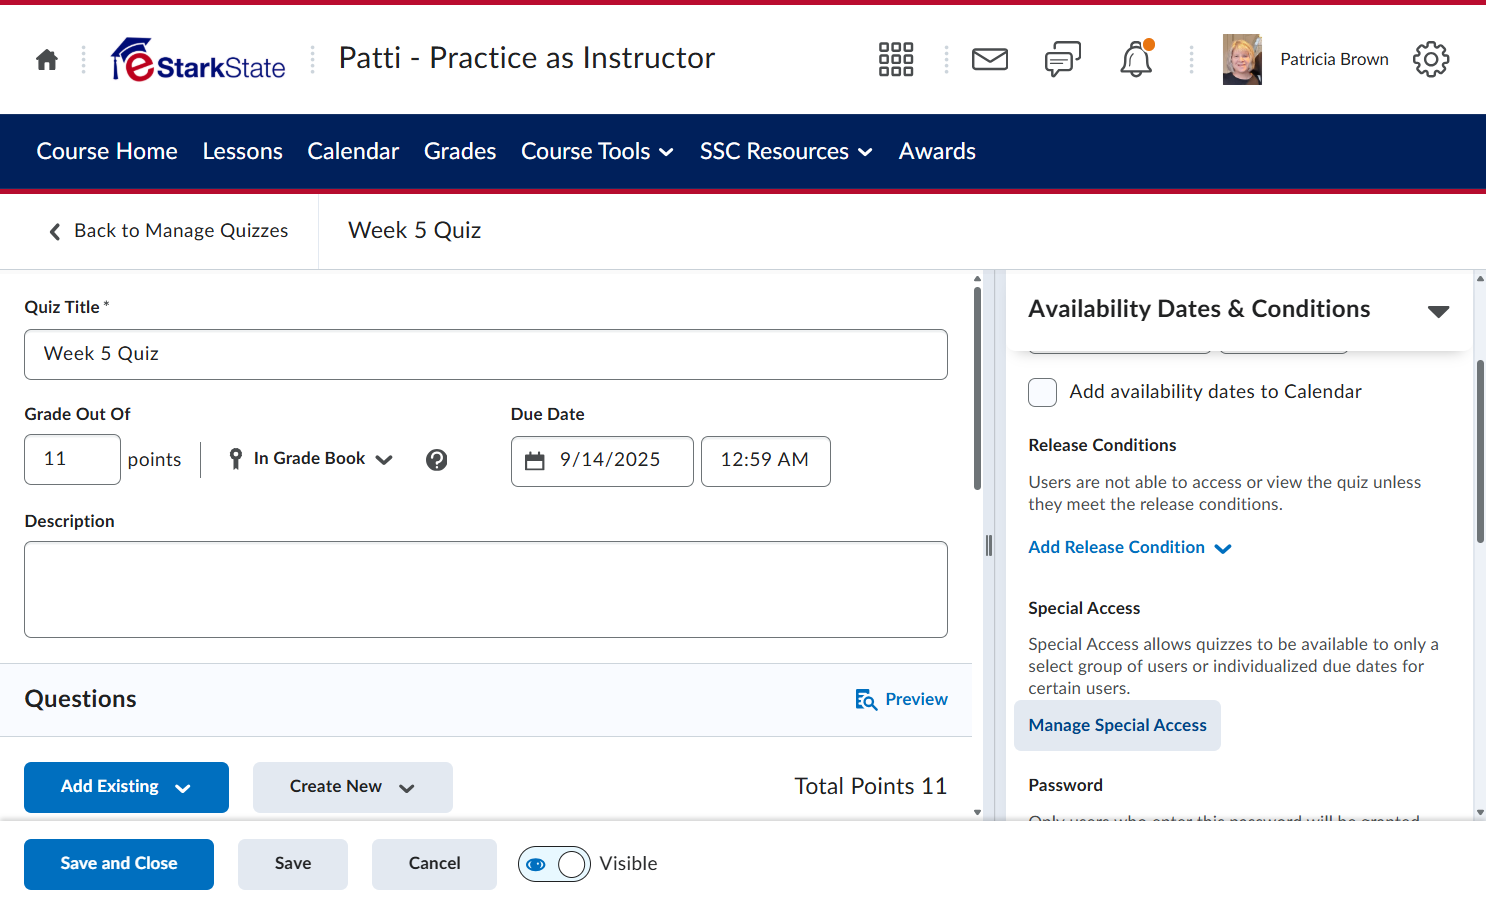The height and width of the screenshot is (909, 1486).
Task: Open the due date calendar picker icon
Action: pyautogui.click(x=535, y=461)
